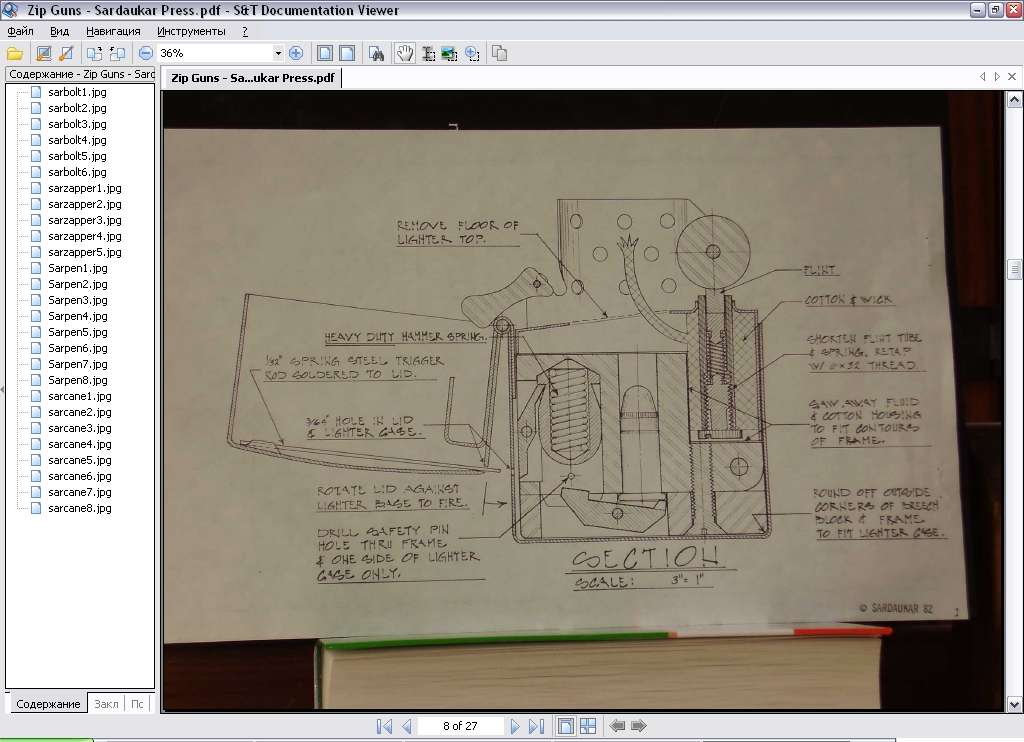This screenshot has height=742, width=1024.
Task: Switch to the Содержание bottom tab
Action: [48, 703]
